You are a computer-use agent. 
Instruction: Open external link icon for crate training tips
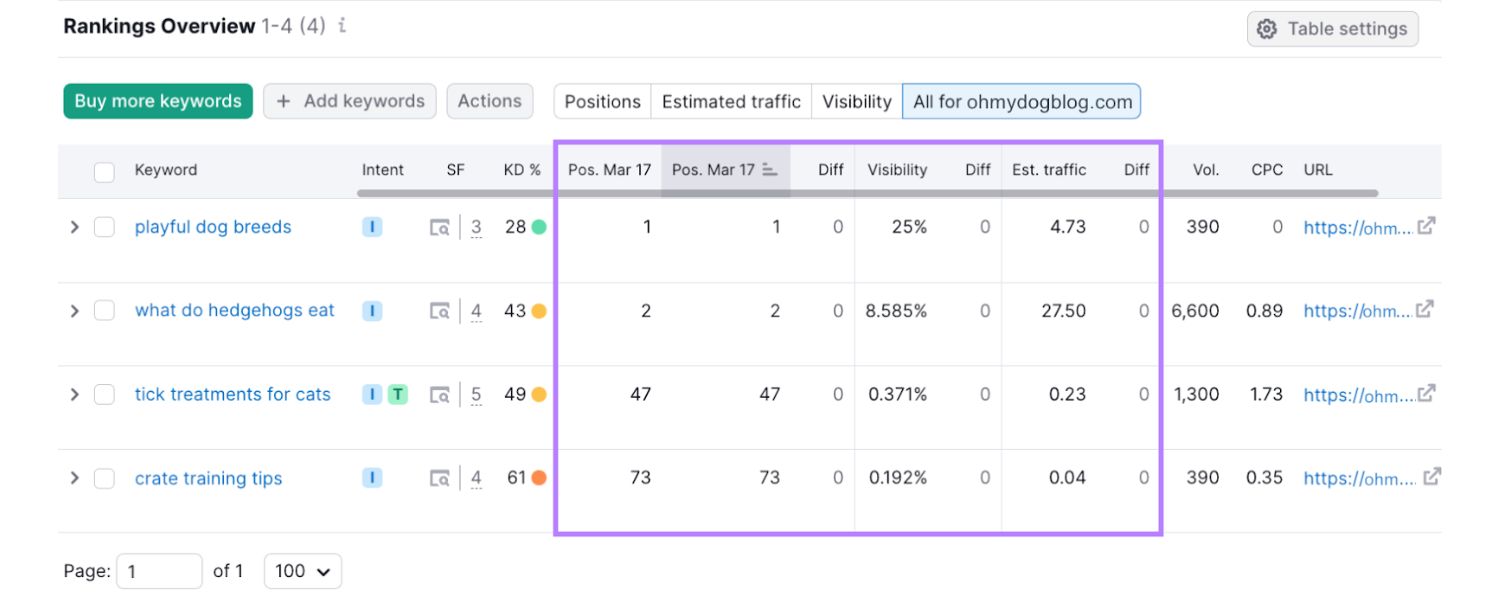(x=1432, y=477)
